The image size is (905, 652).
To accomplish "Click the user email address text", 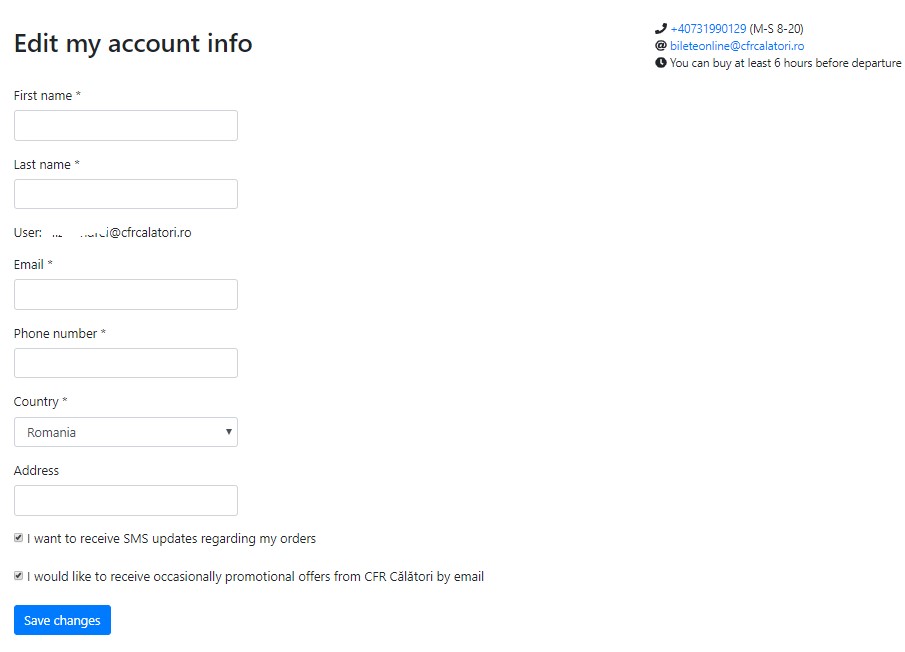I will coord(122,233).
